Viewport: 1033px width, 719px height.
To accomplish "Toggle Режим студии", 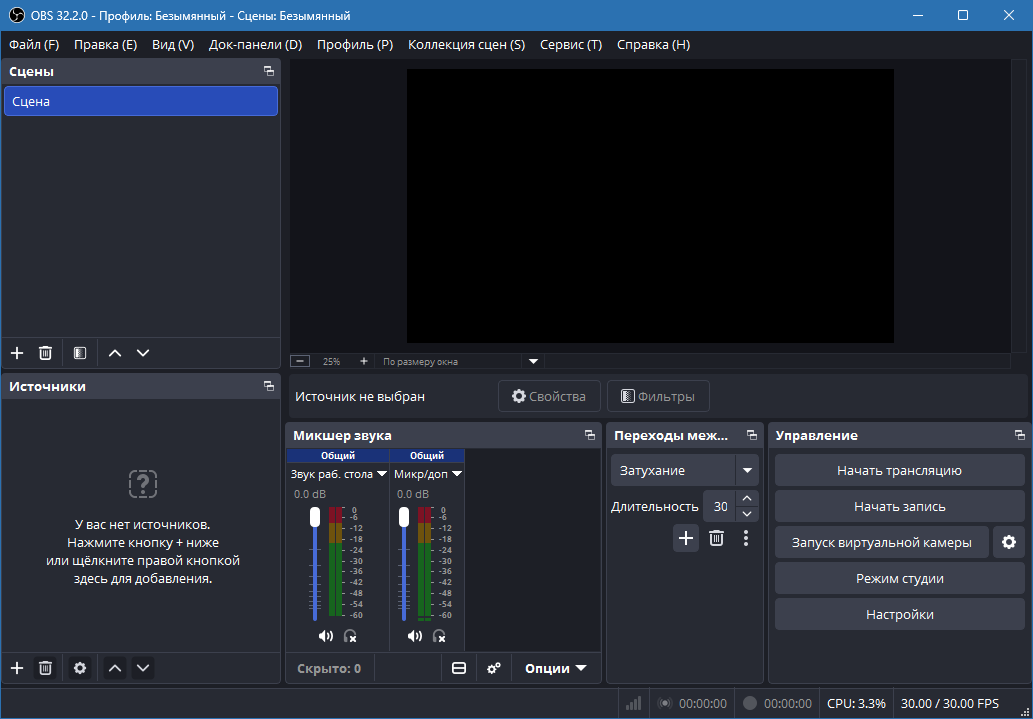I will click(x=899, y=579).
